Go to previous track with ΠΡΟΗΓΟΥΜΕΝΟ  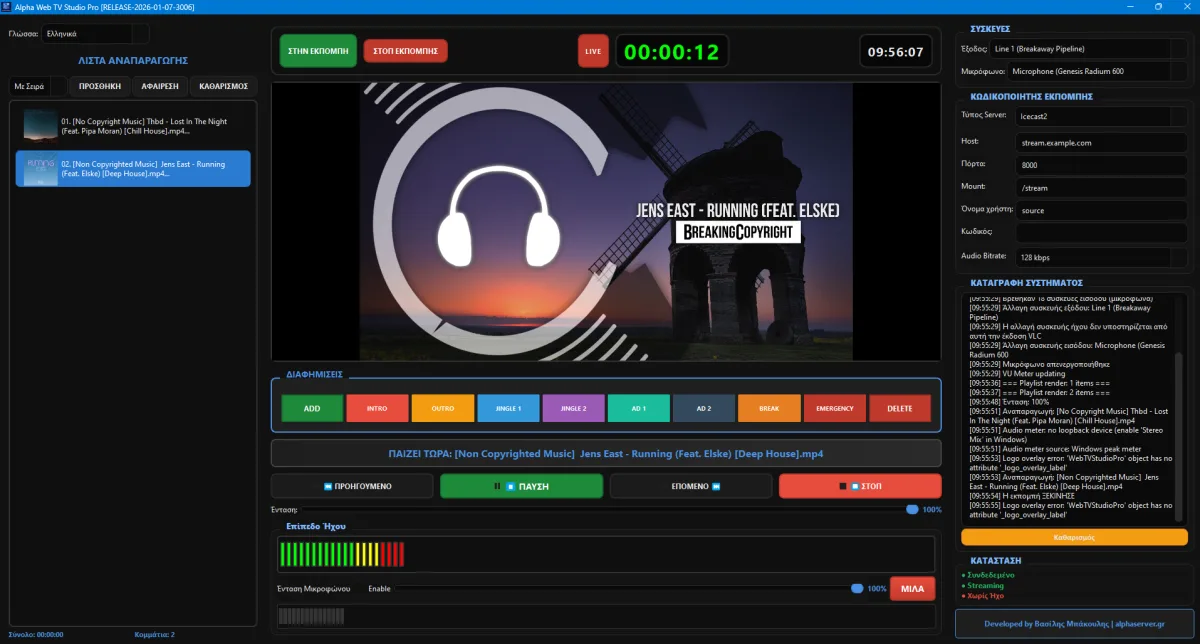(x=351, y=486)
